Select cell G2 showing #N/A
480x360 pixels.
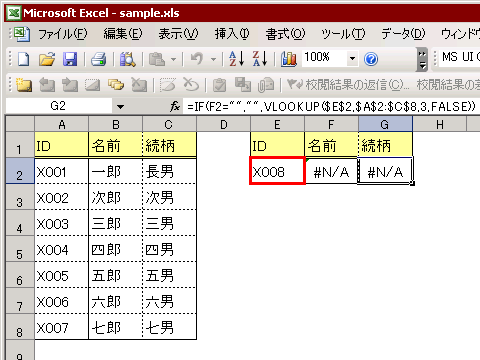pyautogui.click(x=385, y=170)
